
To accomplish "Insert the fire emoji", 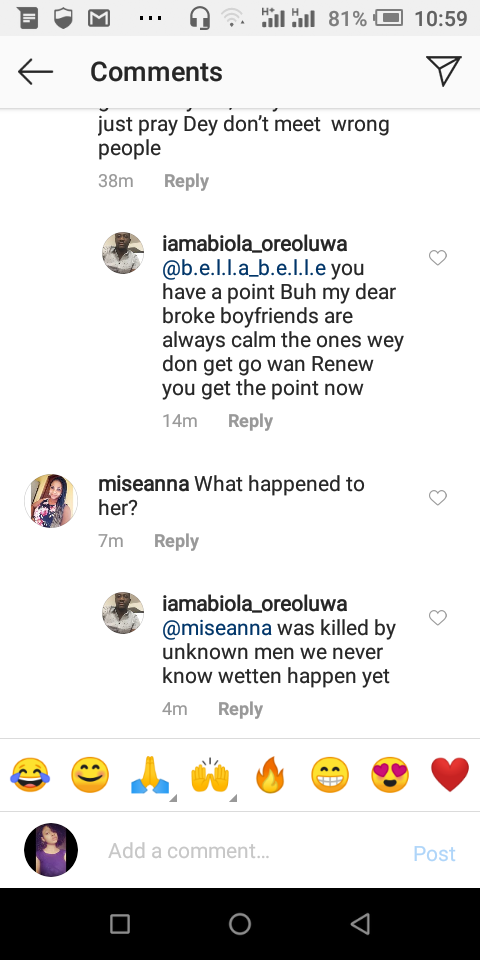I will 270,774.
